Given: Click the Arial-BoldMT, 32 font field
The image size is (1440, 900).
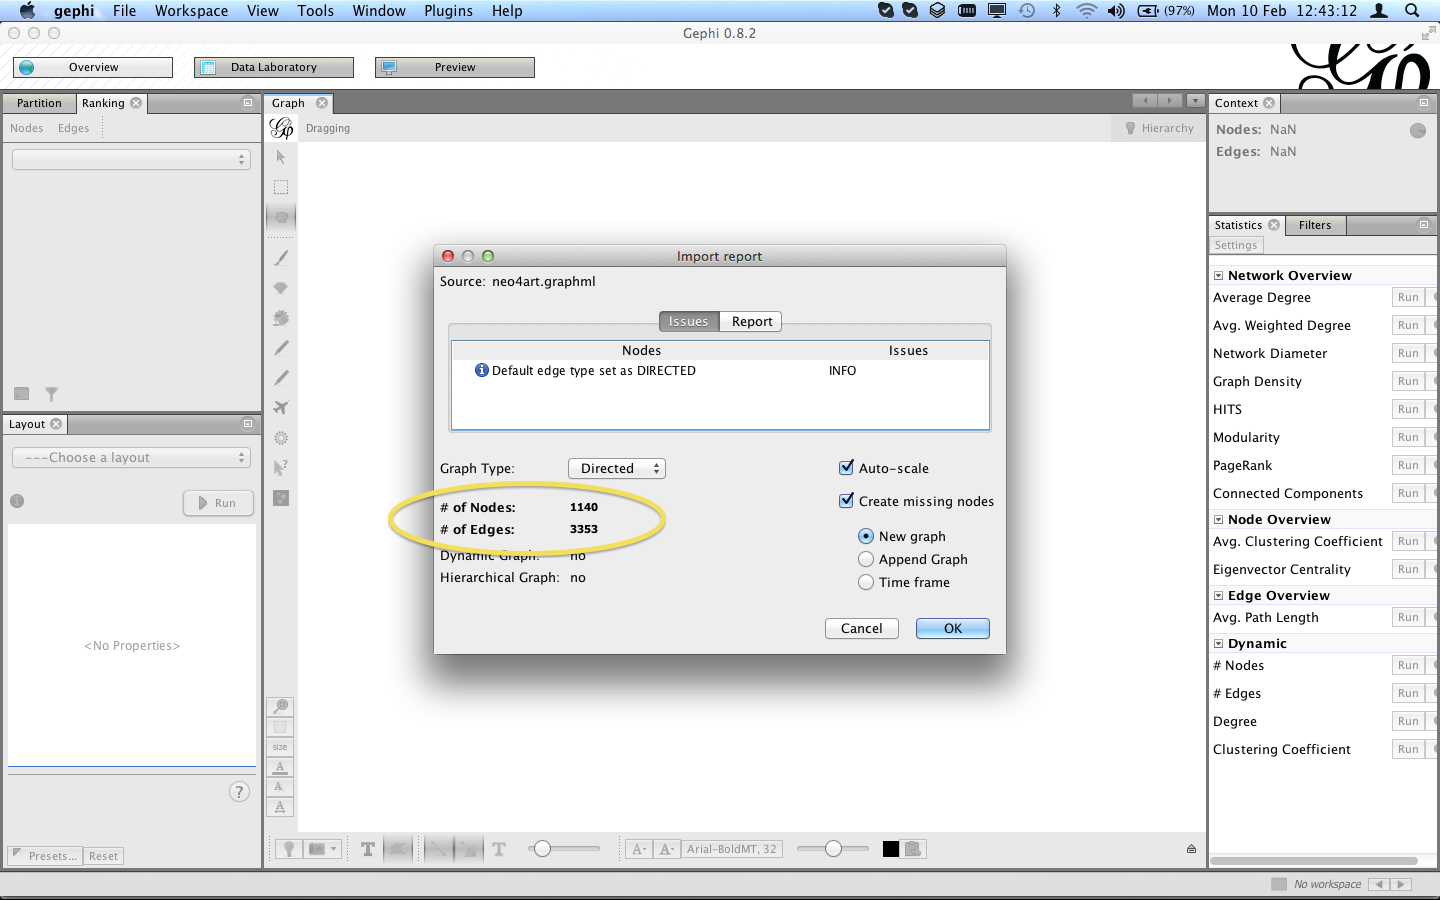Looking at the screenshot, I should [x=732, y=849].
